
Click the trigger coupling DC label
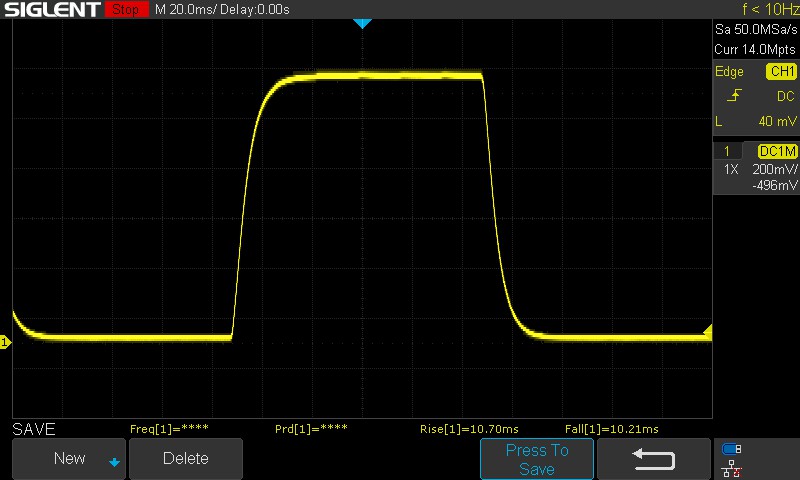pyautogui.click(x=786, y=96)
